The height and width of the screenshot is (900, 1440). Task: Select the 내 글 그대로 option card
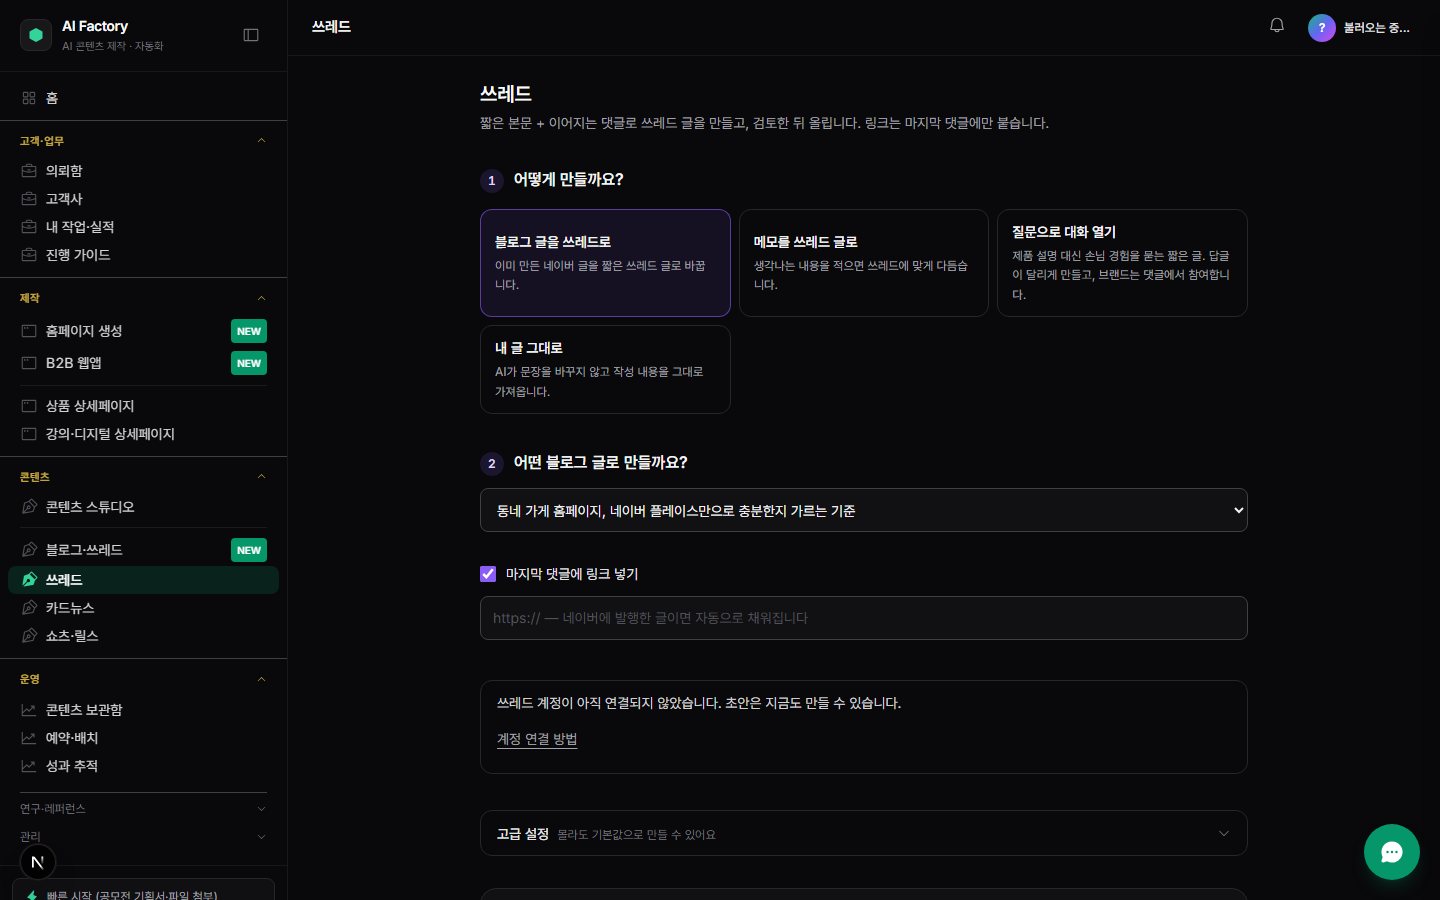605,369
